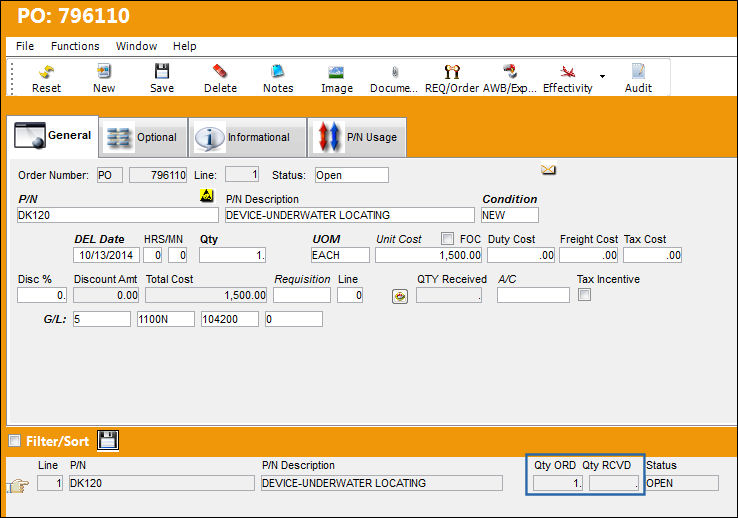Click the Reset toolbar icon
The width and height of the screenshot is (738, 518).
46,72
